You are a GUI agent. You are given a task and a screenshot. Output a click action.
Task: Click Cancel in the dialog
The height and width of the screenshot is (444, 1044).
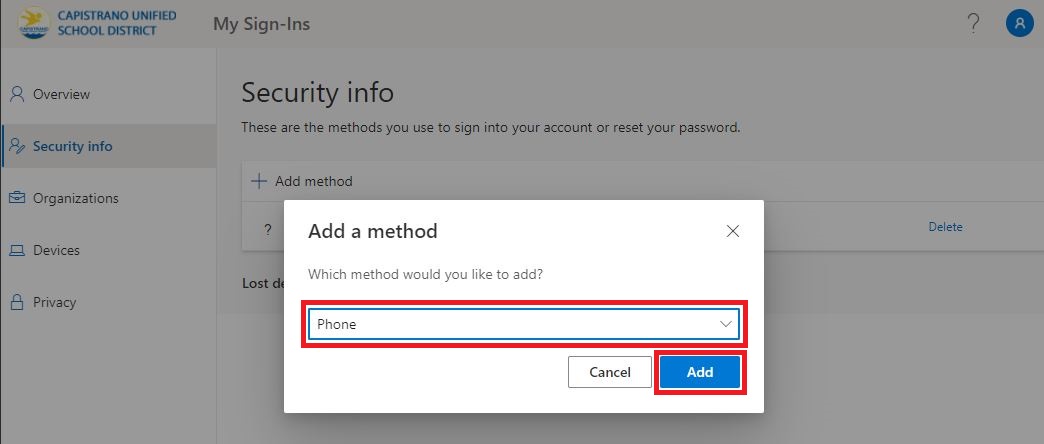click(x=610, y=372)
